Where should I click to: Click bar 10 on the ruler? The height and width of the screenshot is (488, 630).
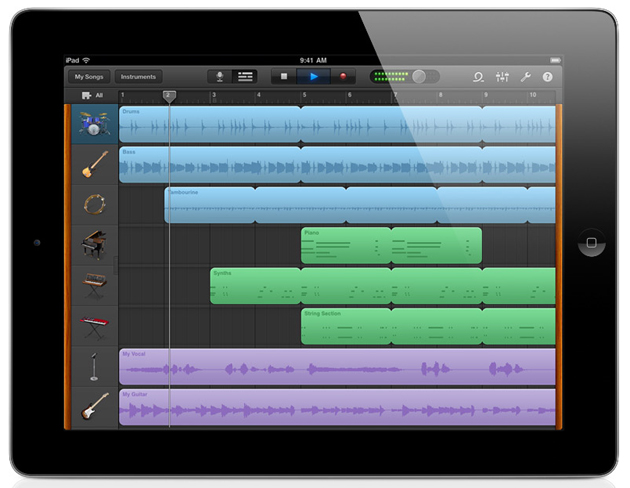(x=532, y=95)
